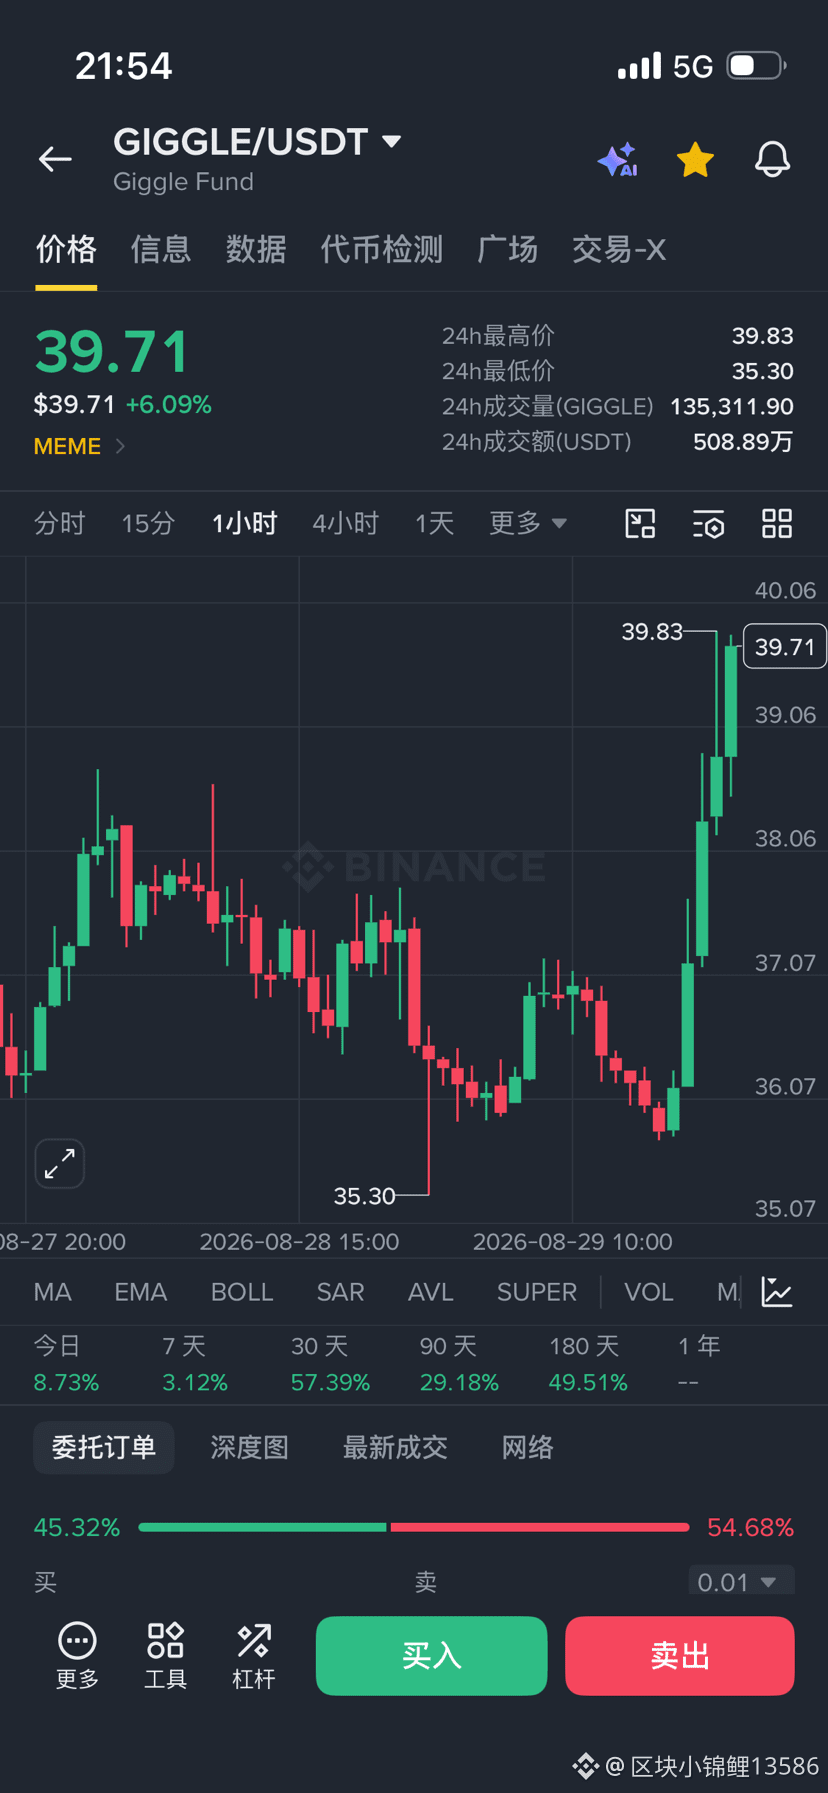Click 5G signal indicator
The image size is (828, 1793).
pos(692,67)
